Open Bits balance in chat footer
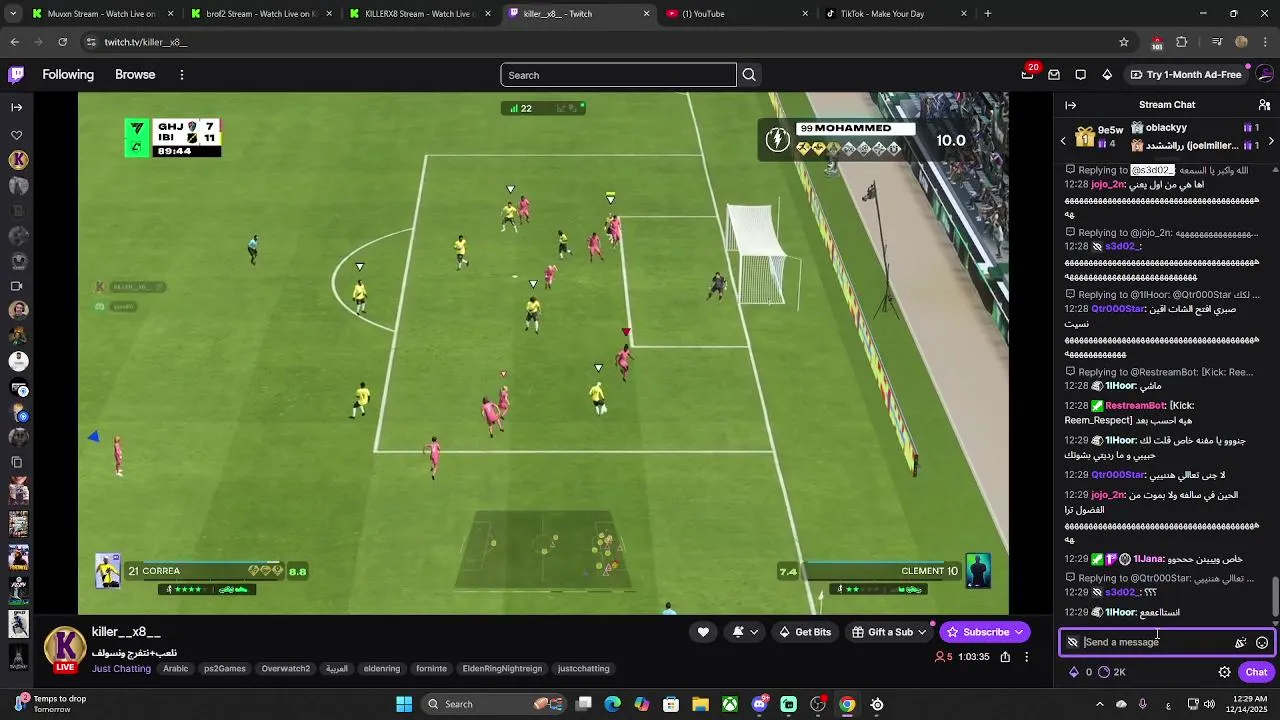The image size is (1280, 720). 1080,672
